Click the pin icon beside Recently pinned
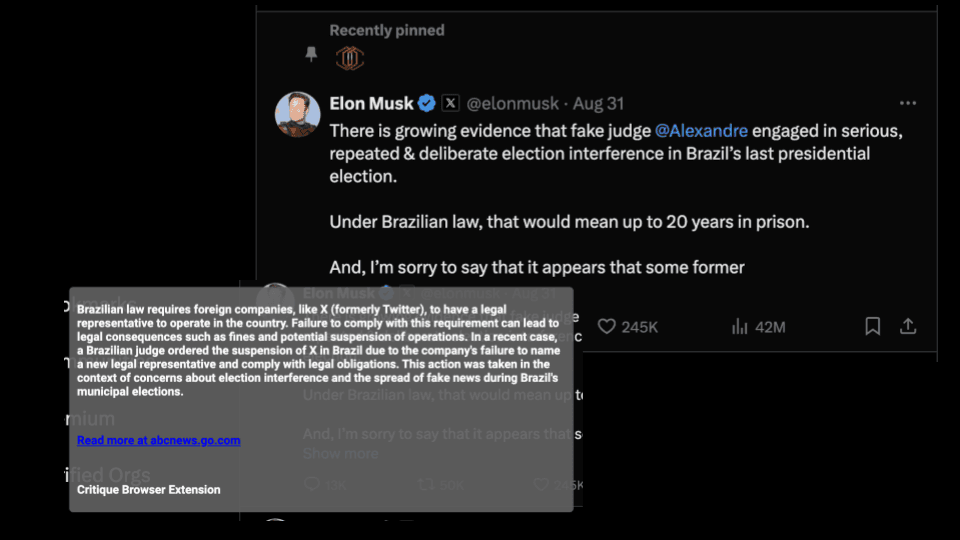Viewport: 960px width, 540px height. [311, 54]
